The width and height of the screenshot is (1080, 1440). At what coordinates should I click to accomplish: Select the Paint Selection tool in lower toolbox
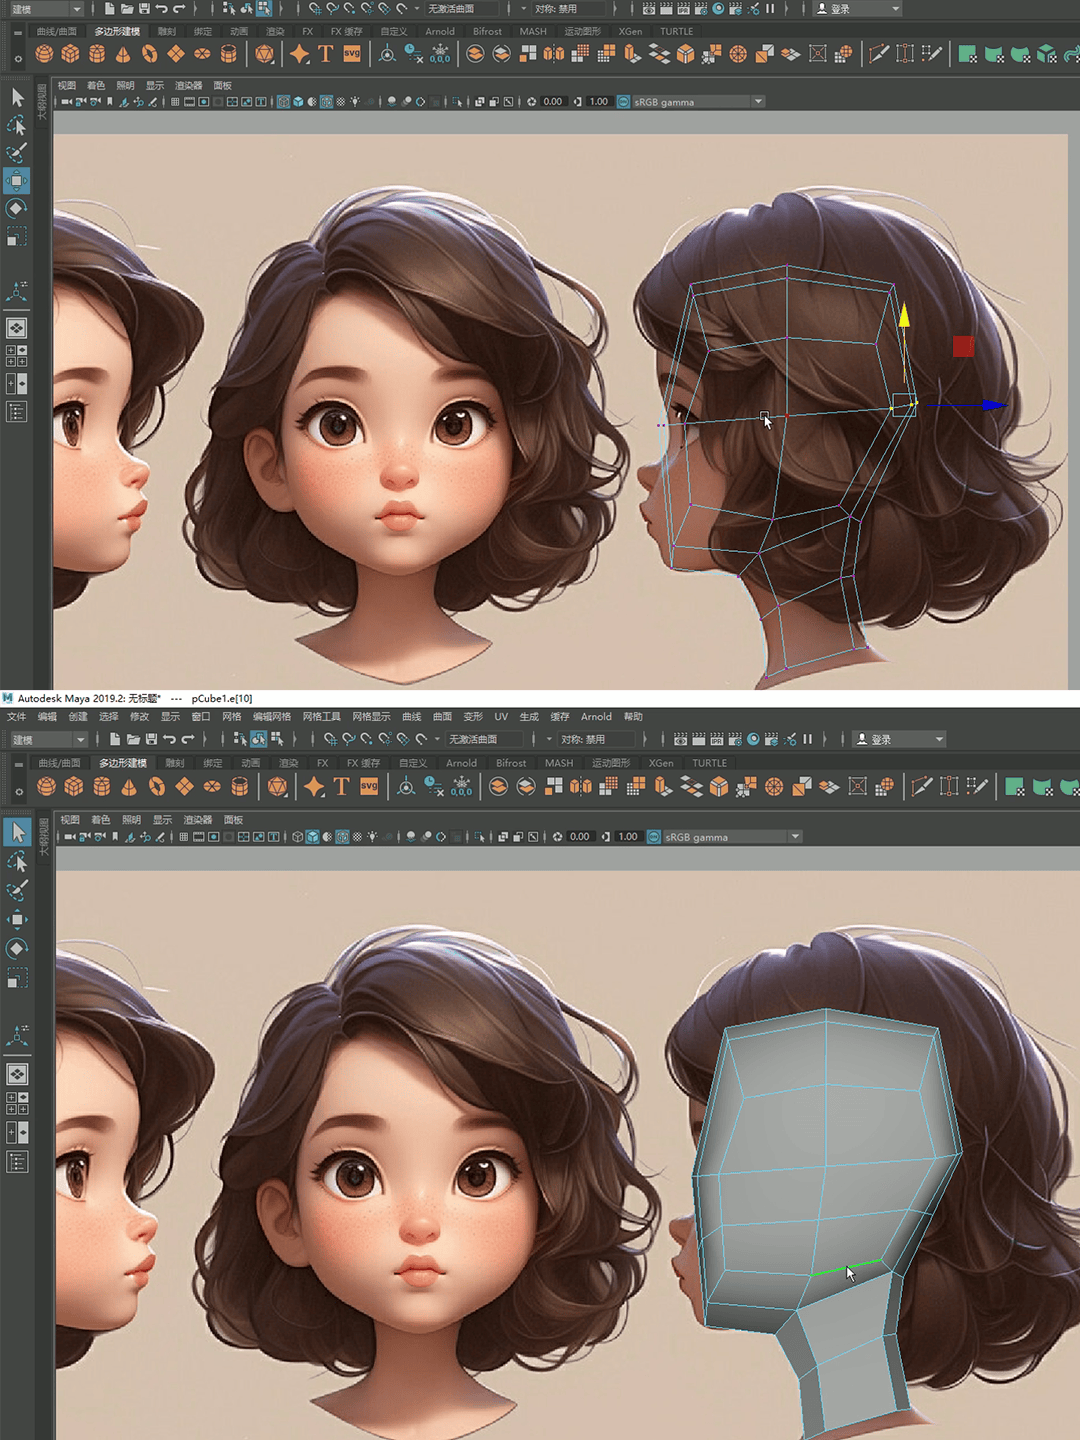pyautogui.click(x=17, y=890)
